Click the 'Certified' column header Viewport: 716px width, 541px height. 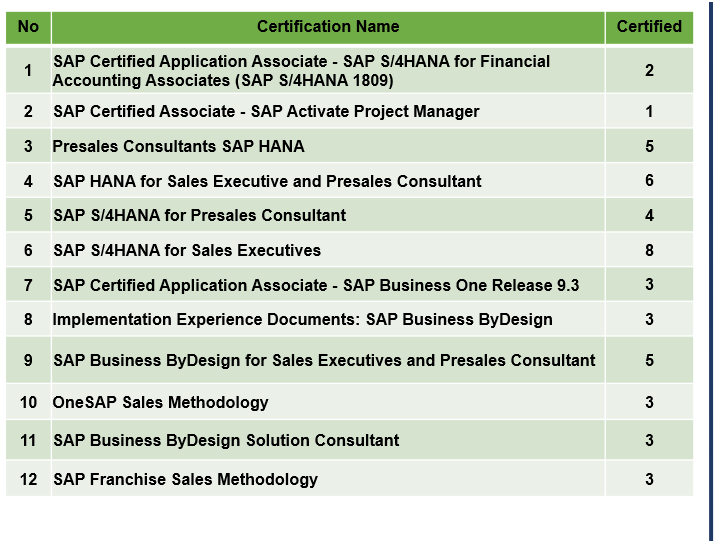pos(649,27)
